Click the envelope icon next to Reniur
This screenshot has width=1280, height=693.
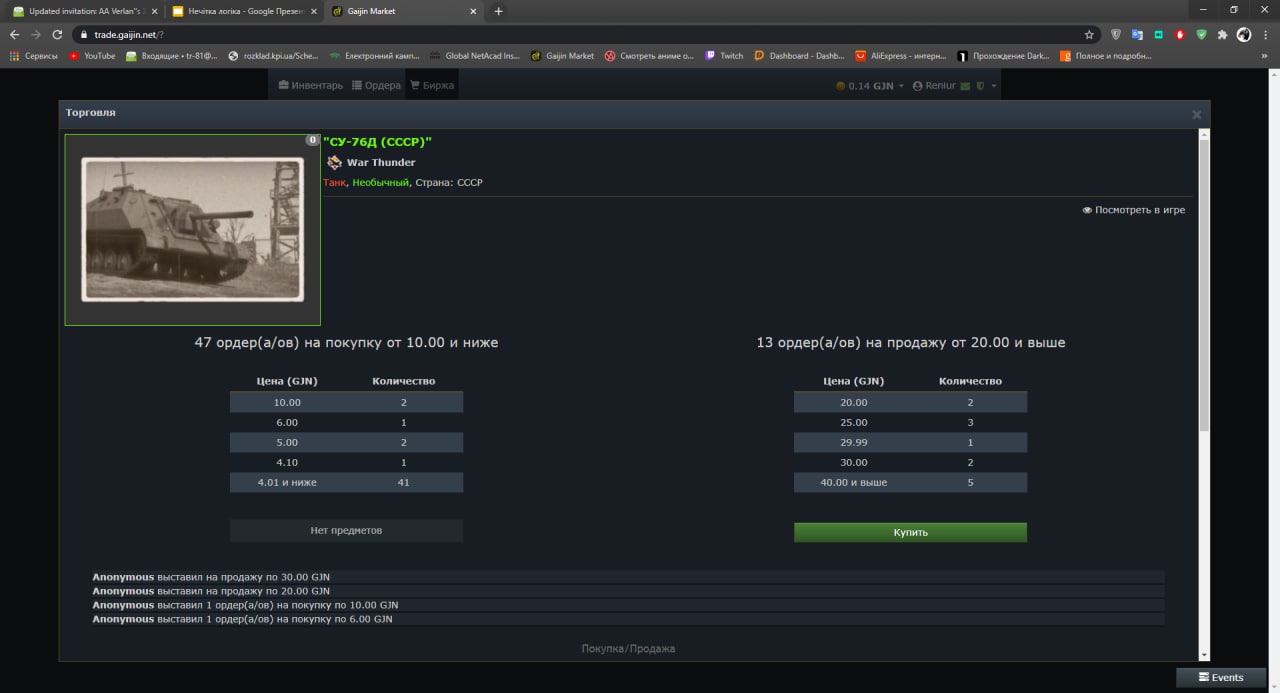point(965,86)
